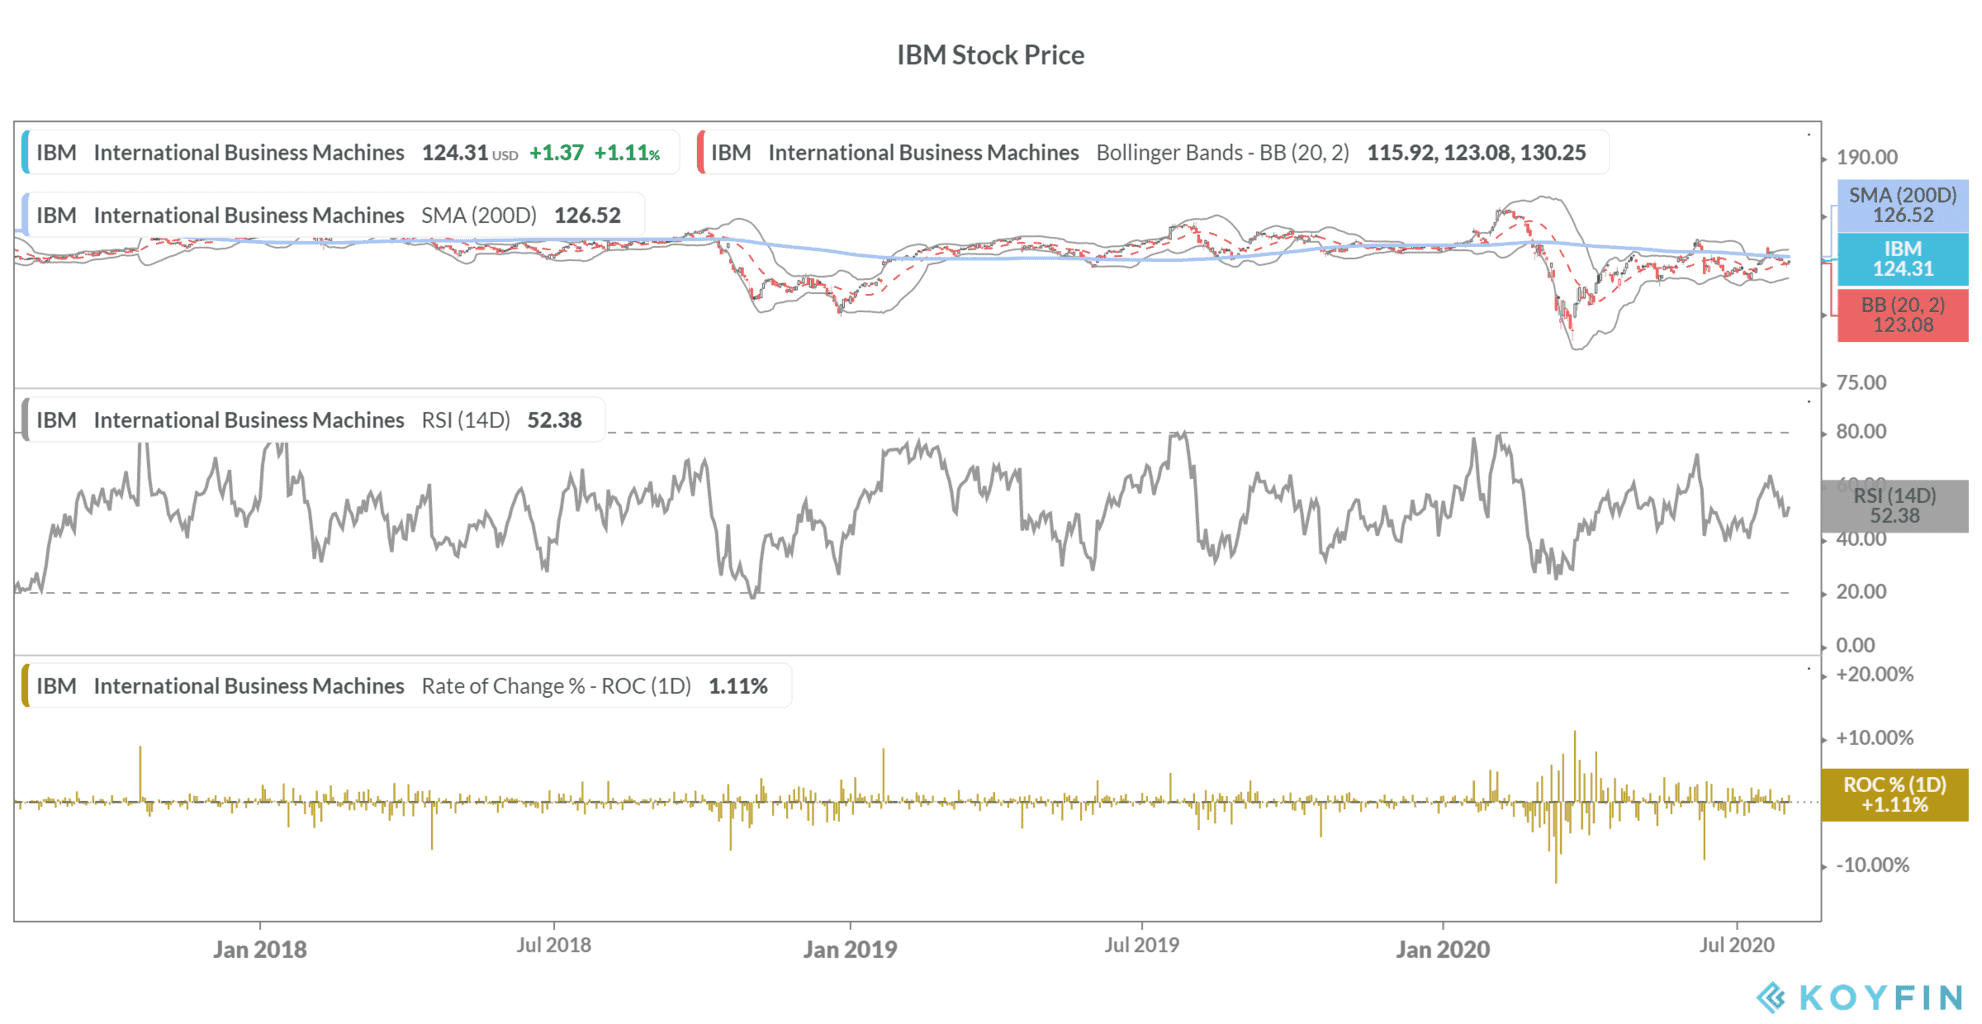Click the green +1.11% change in price legend

(x=627, y=153)
